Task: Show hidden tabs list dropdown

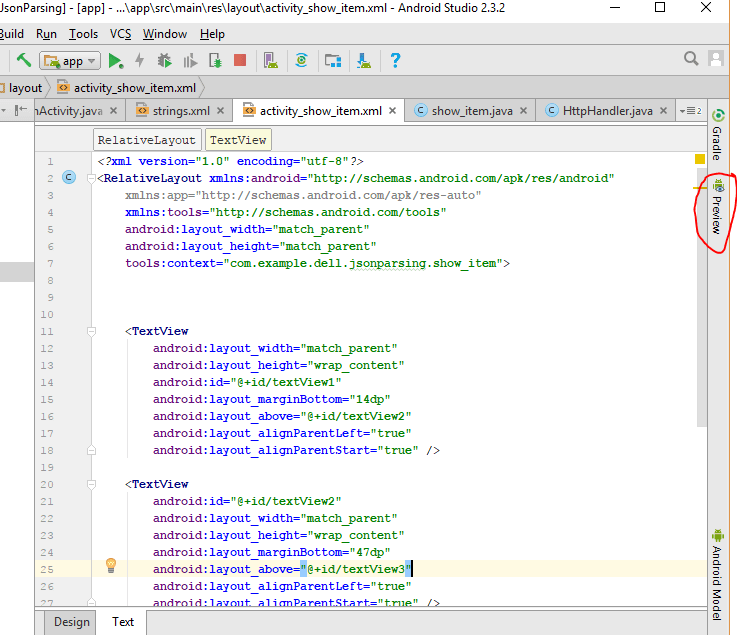Action: tap(690, 111)
